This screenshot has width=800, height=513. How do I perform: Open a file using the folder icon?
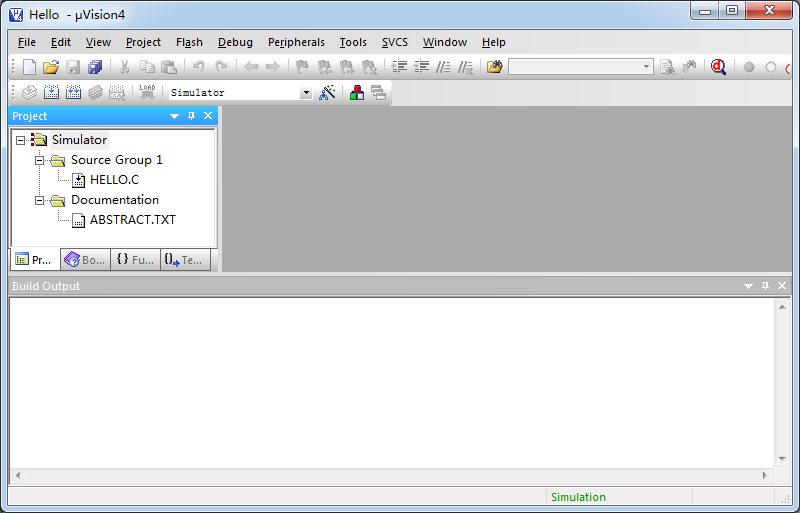[x=51, y=67]
